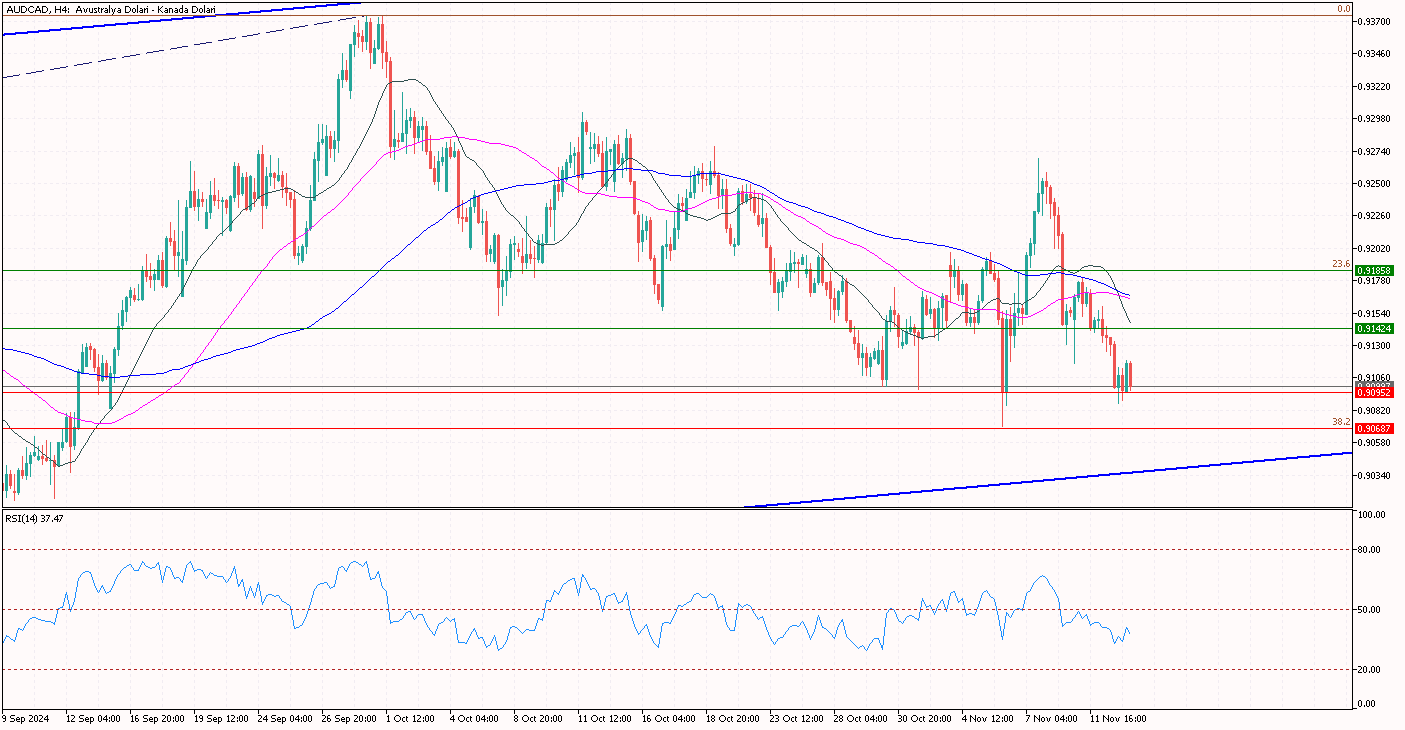1405x730 pixels.
Task: Click the 7 Nov 04:00 date label
Action: (1051, 718)
